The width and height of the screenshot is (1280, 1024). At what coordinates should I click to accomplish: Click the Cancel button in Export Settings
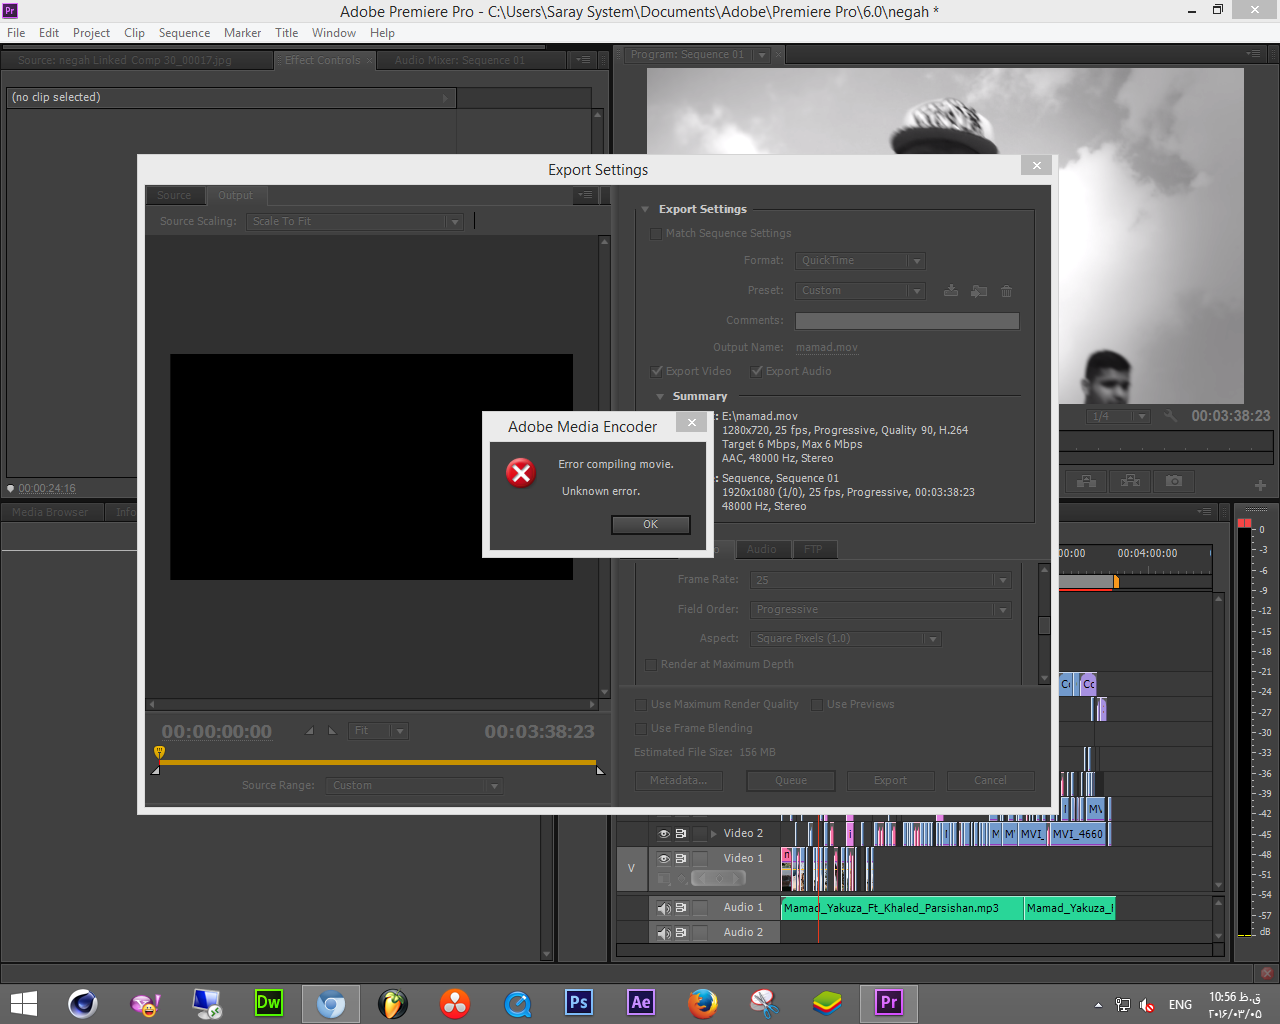(x=990, y=781)
